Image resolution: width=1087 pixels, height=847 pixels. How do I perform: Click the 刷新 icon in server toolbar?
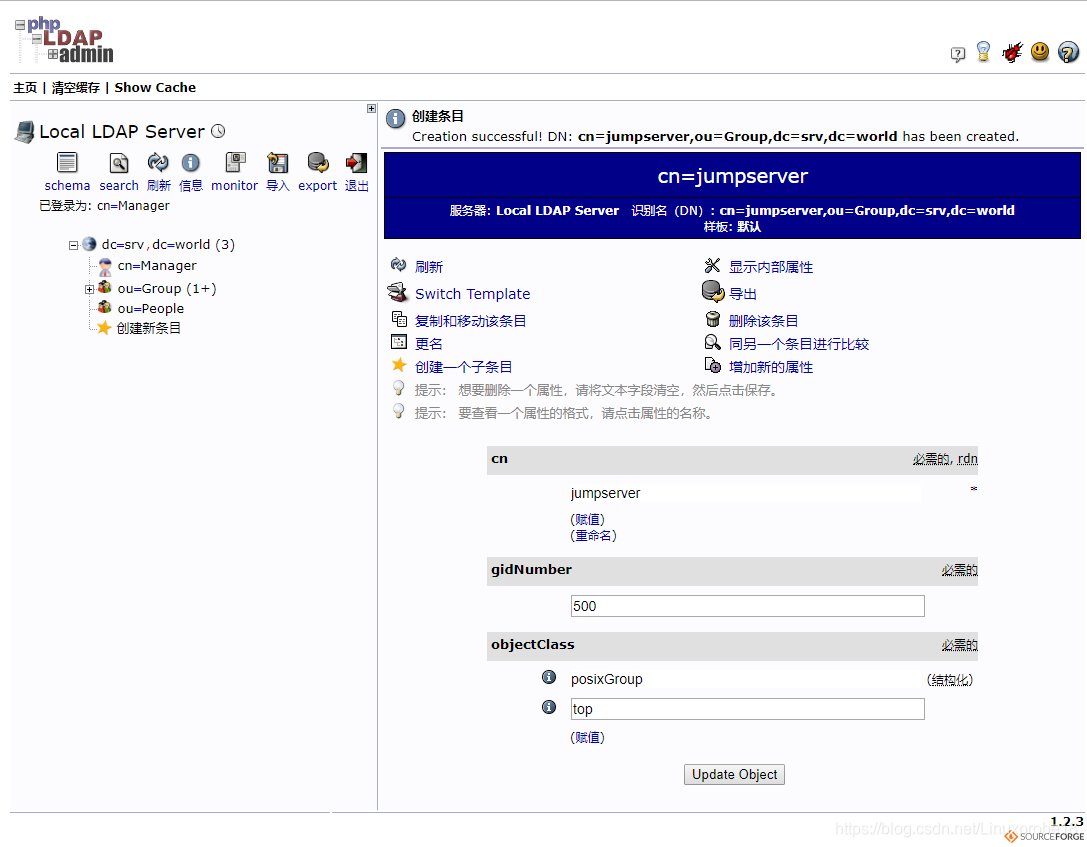[x=158, y=163]
